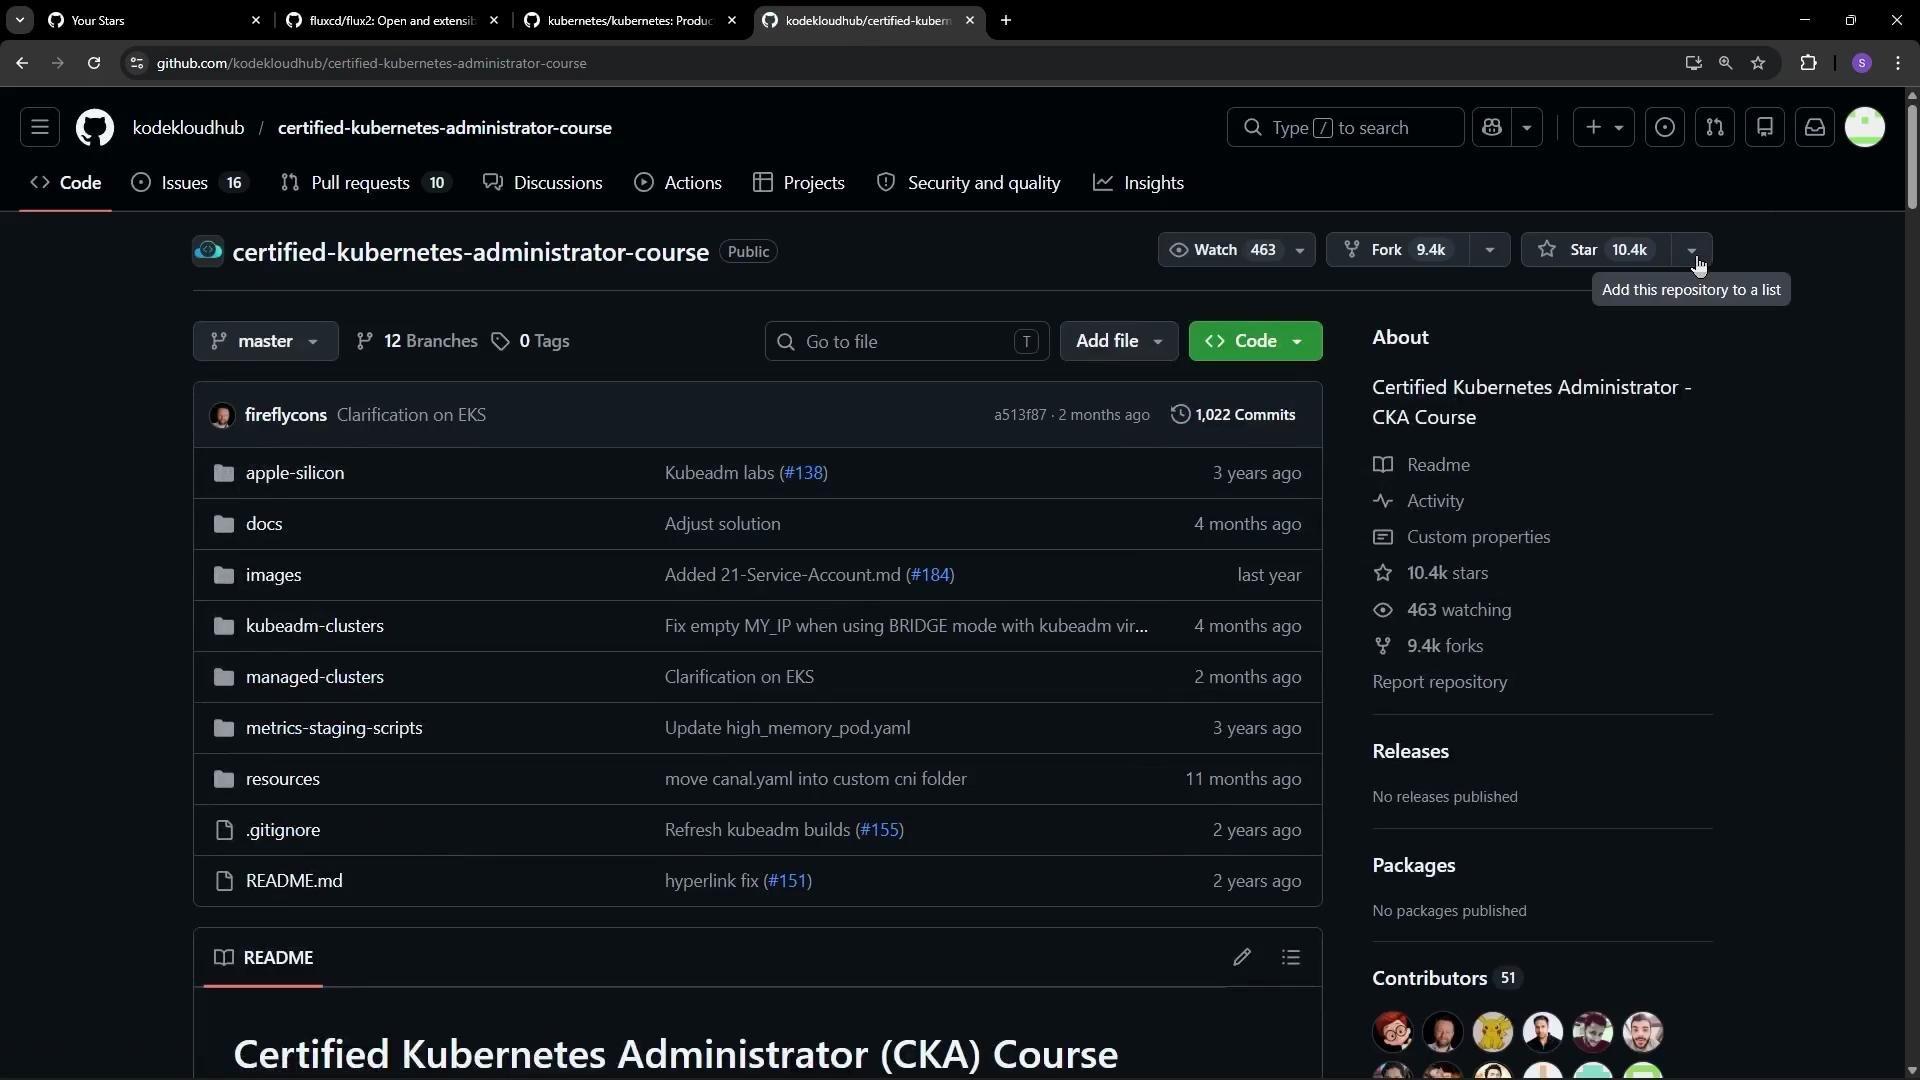View the 0 Tags link
The width and height of the screenshot is (1920, 1080).
coord(530,341)
